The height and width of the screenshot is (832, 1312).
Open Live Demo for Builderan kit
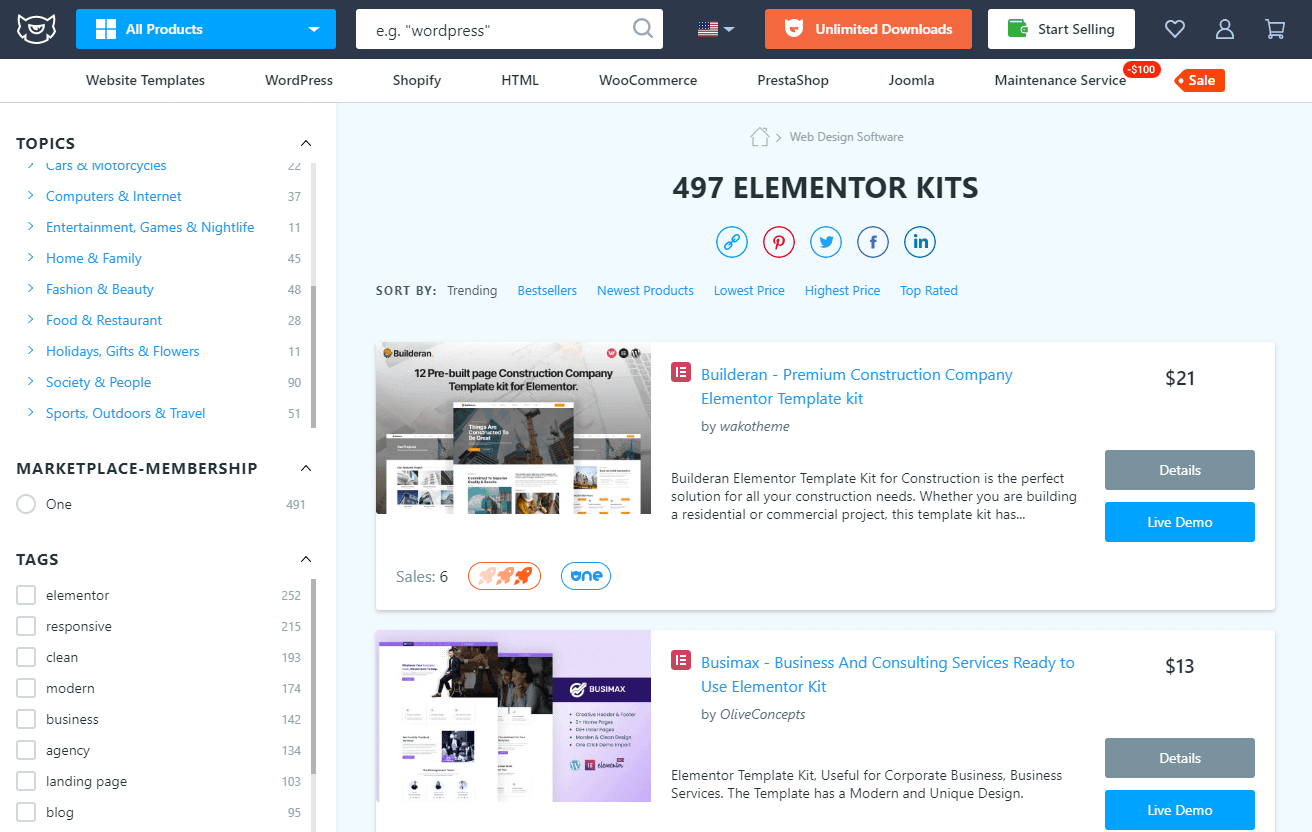pyautogui.click(x=1180, y=522)
